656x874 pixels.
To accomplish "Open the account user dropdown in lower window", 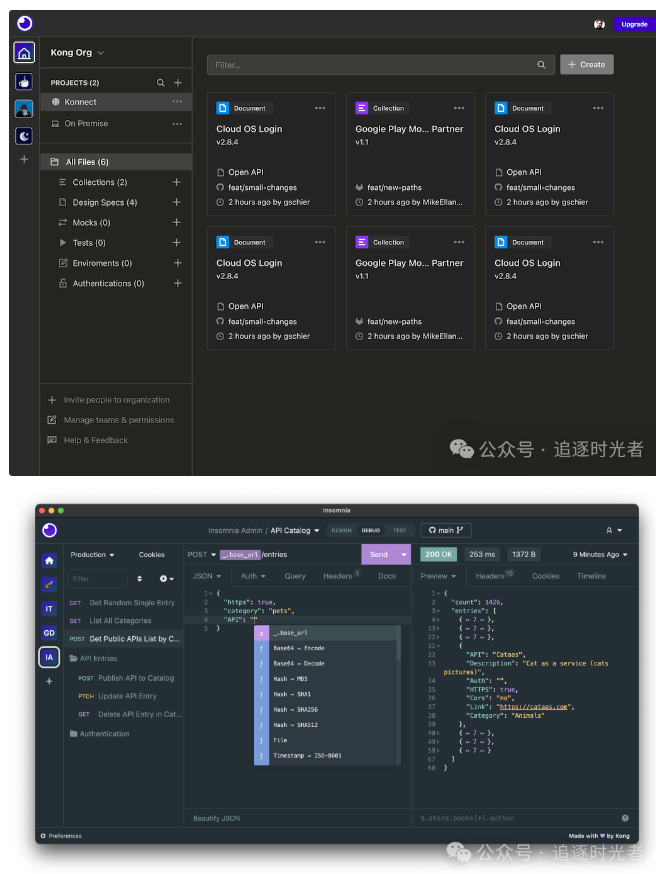I will (614, 530).
